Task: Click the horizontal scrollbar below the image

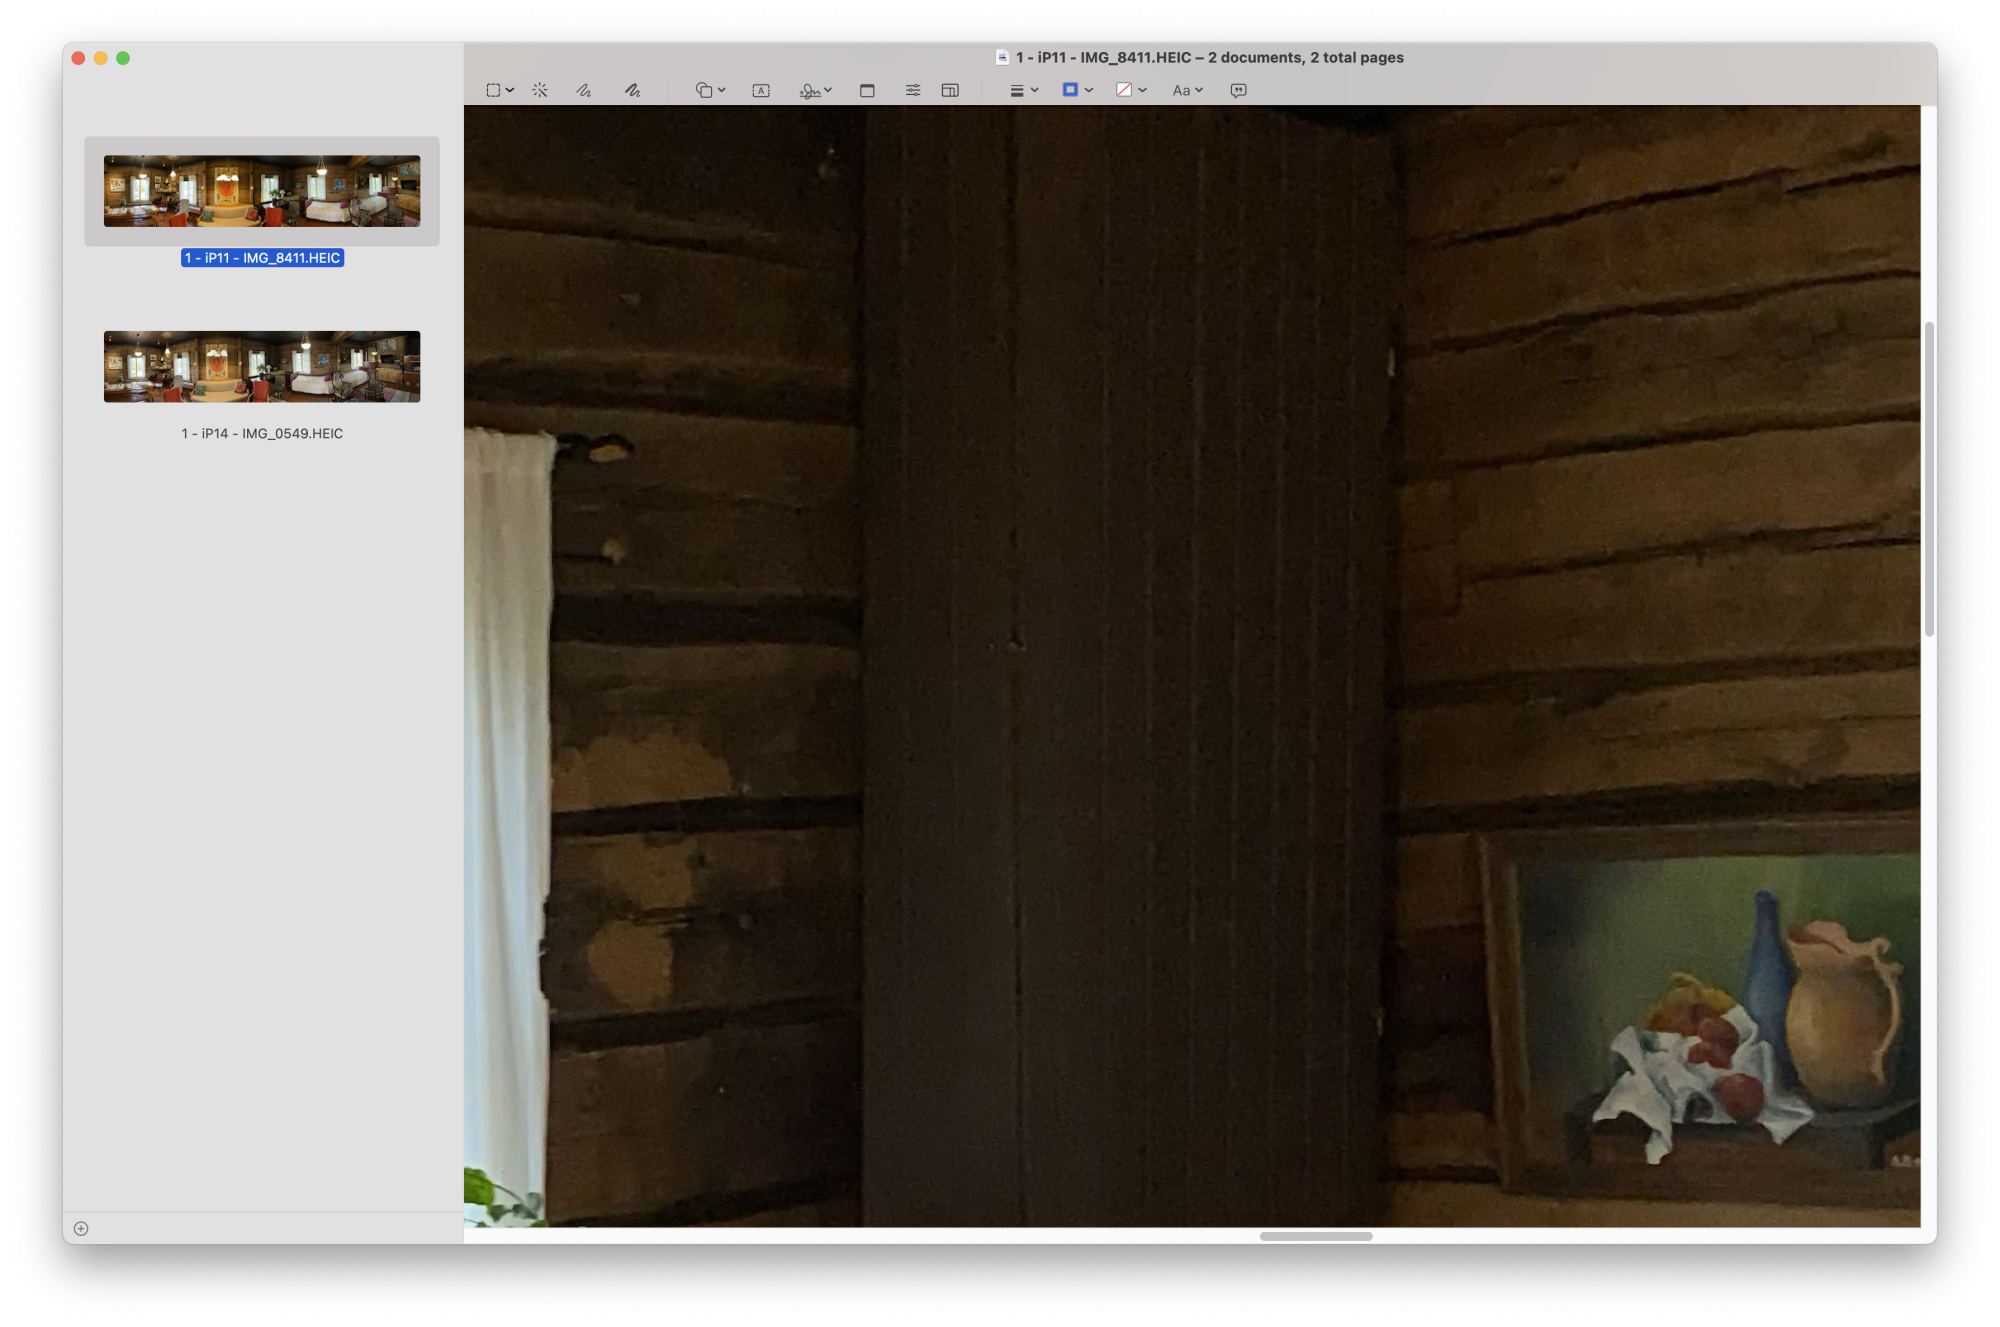Action: click(1315, 1236)
